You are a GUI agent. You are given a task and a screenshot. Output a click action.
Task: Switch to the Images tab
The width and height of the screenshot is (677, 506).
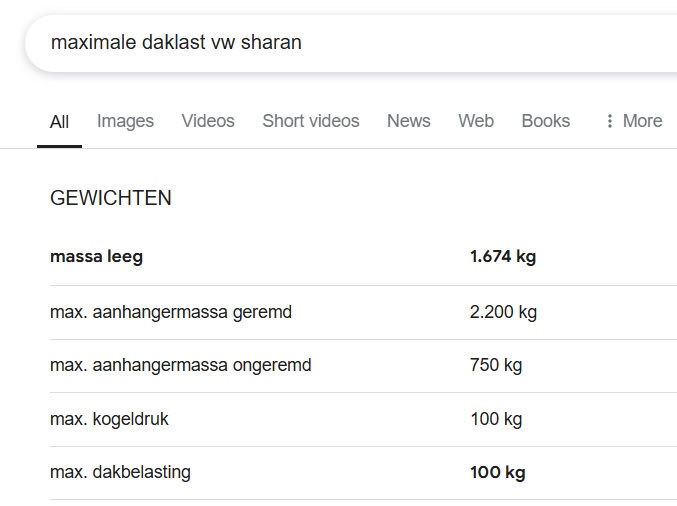[x=125, y=121]
